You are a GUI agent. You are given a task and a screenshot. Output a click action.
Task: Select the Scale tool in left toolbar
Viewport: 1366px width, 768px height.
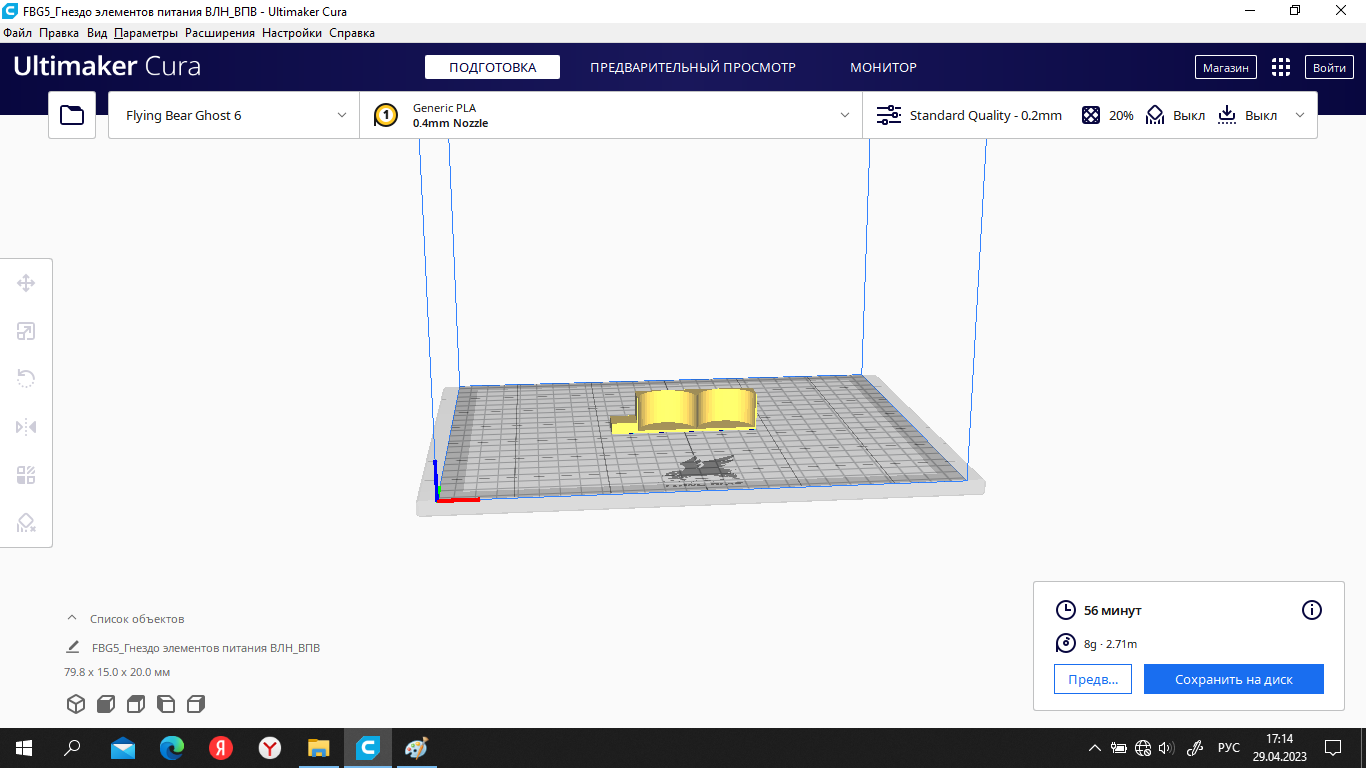click(x=26, y=331)
